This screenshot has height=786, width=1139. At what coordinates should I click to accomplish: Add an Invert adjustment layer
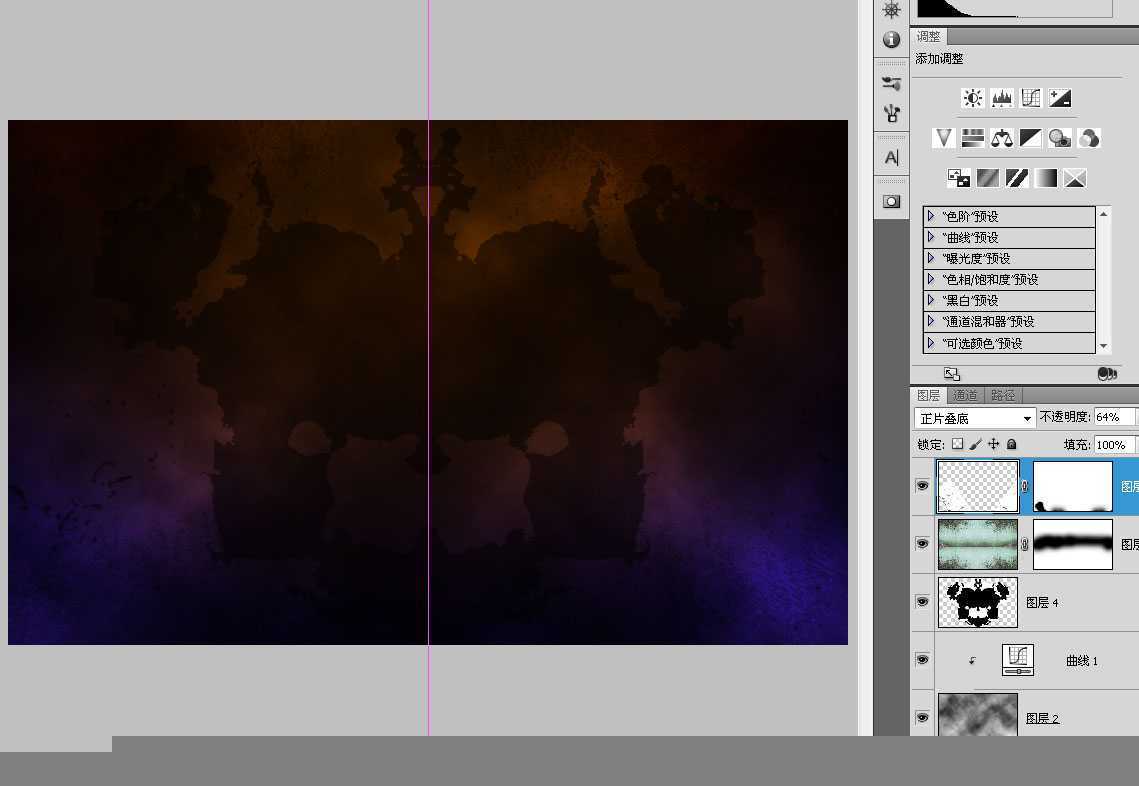click(x=959, y=178)
